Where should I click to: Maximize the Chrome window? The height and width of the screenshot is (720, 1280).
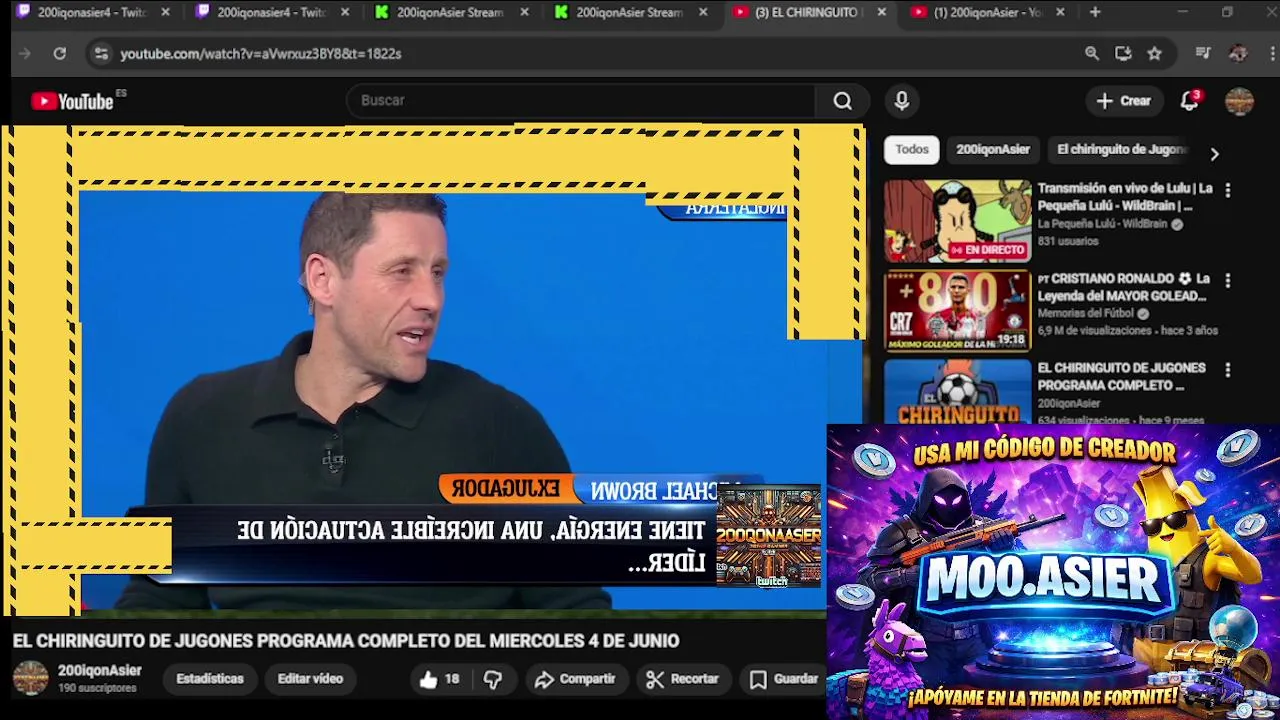click(1227, 12)
